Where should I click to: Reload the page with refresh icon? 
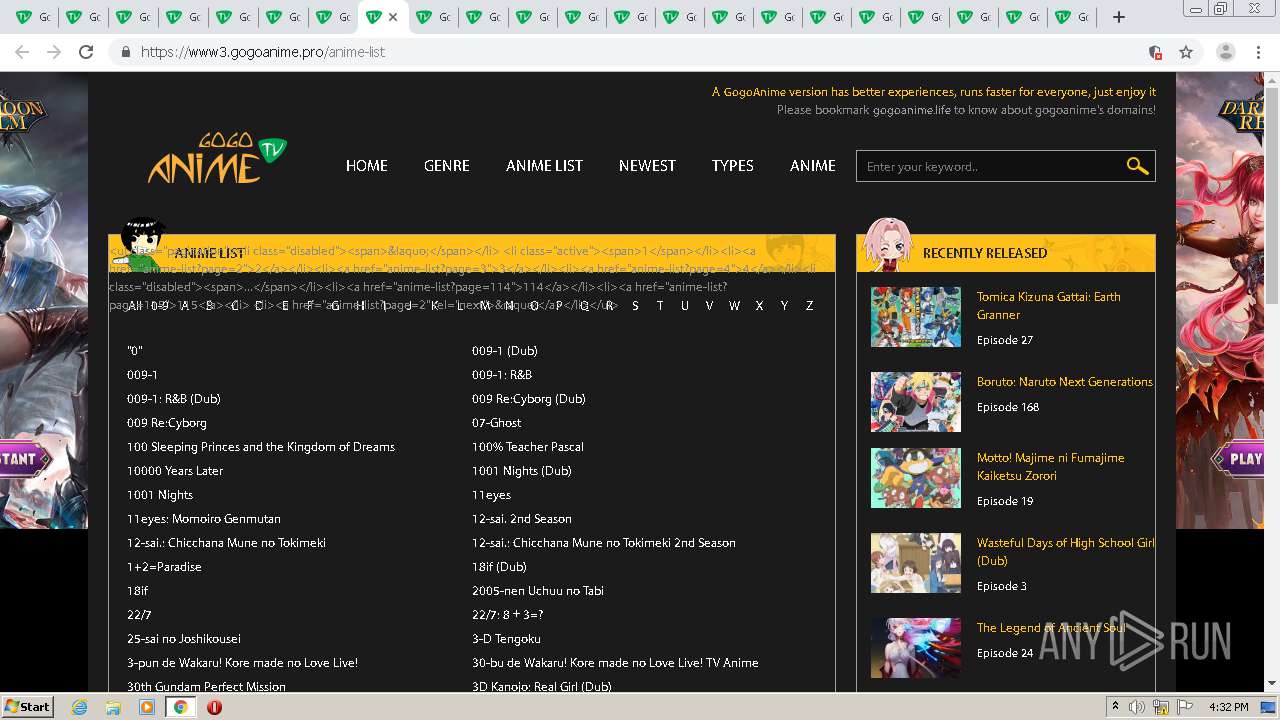coord(86,52)
